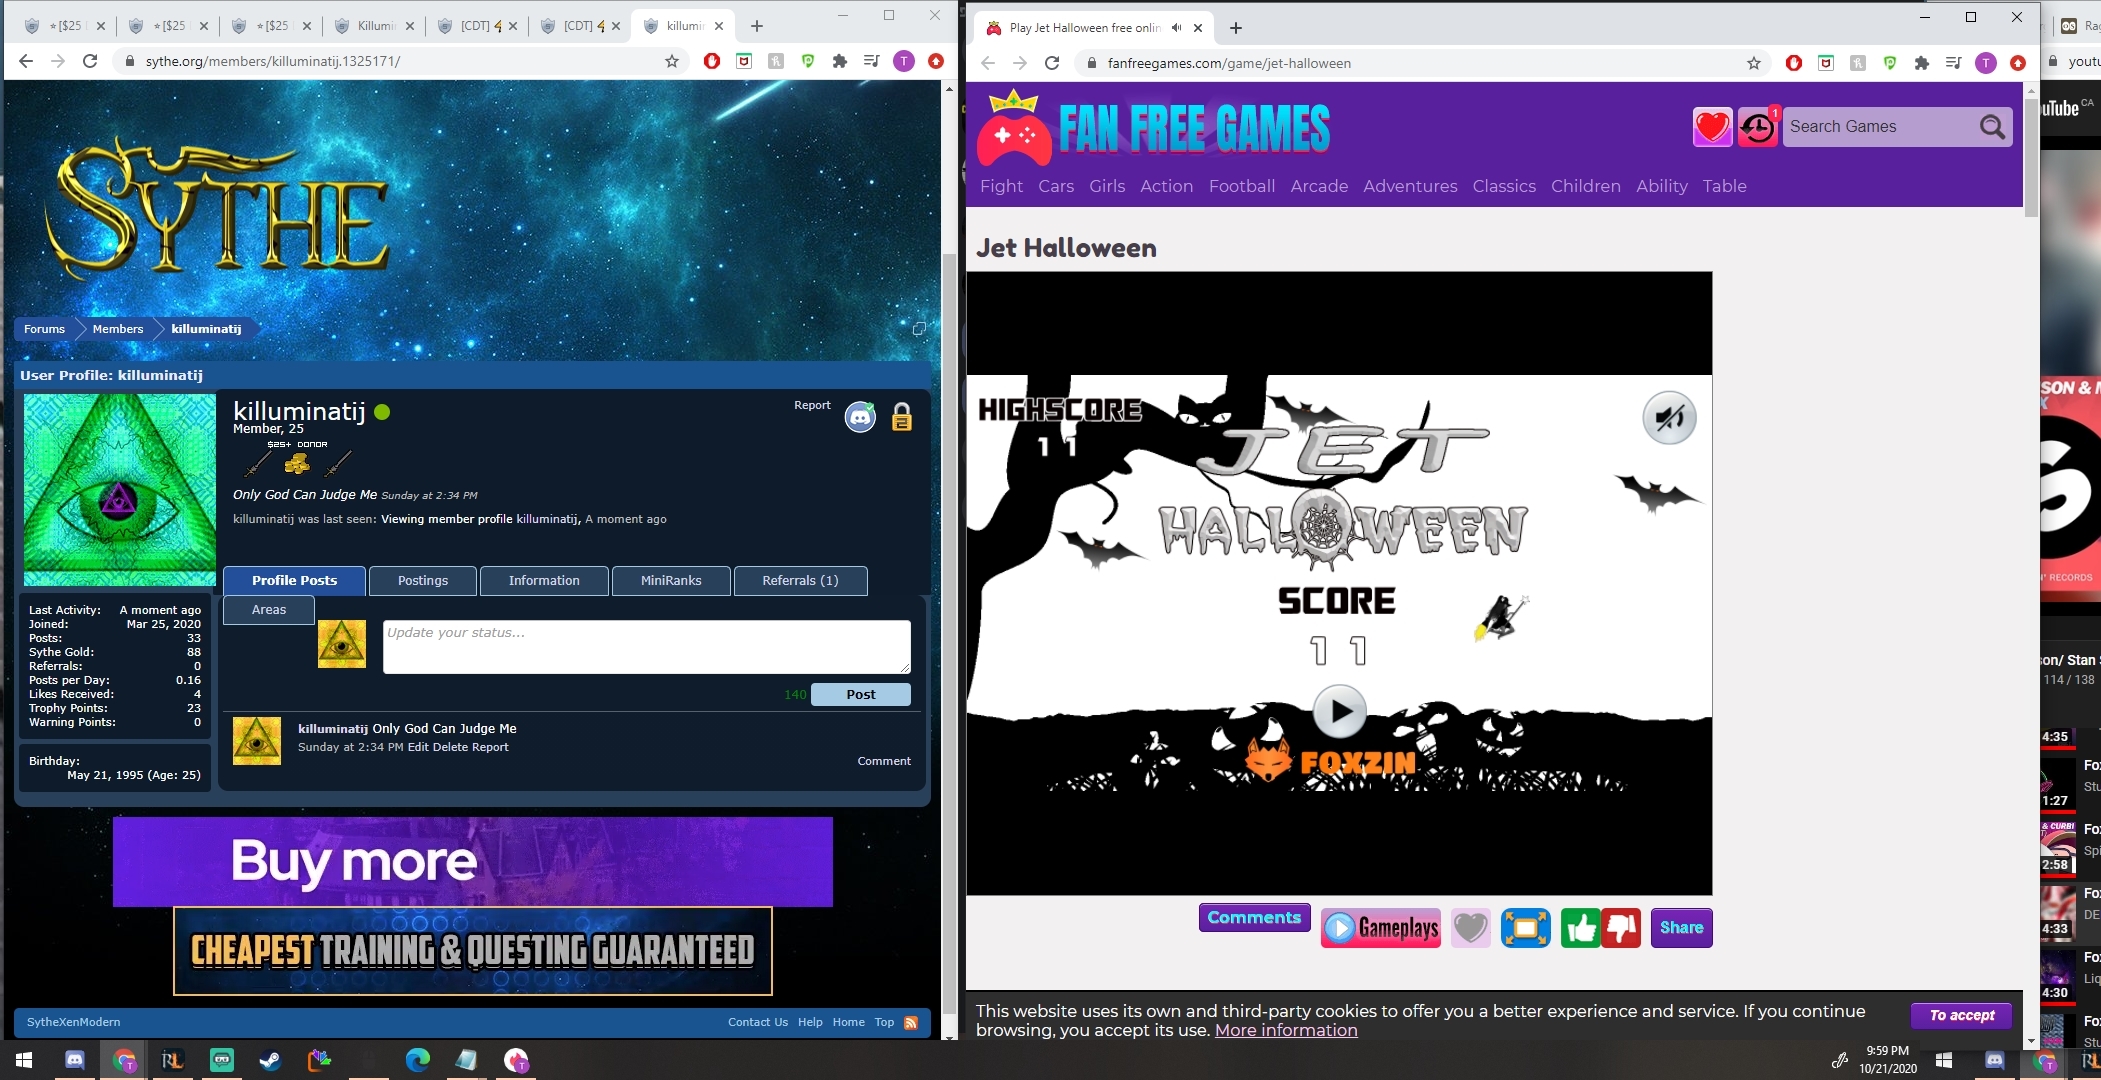Image resolution: width=2101 pixels, height=1080 pixels.
Task: Open the Comments button below the game
Action: pyautogui.click(x=1254, y=918)
